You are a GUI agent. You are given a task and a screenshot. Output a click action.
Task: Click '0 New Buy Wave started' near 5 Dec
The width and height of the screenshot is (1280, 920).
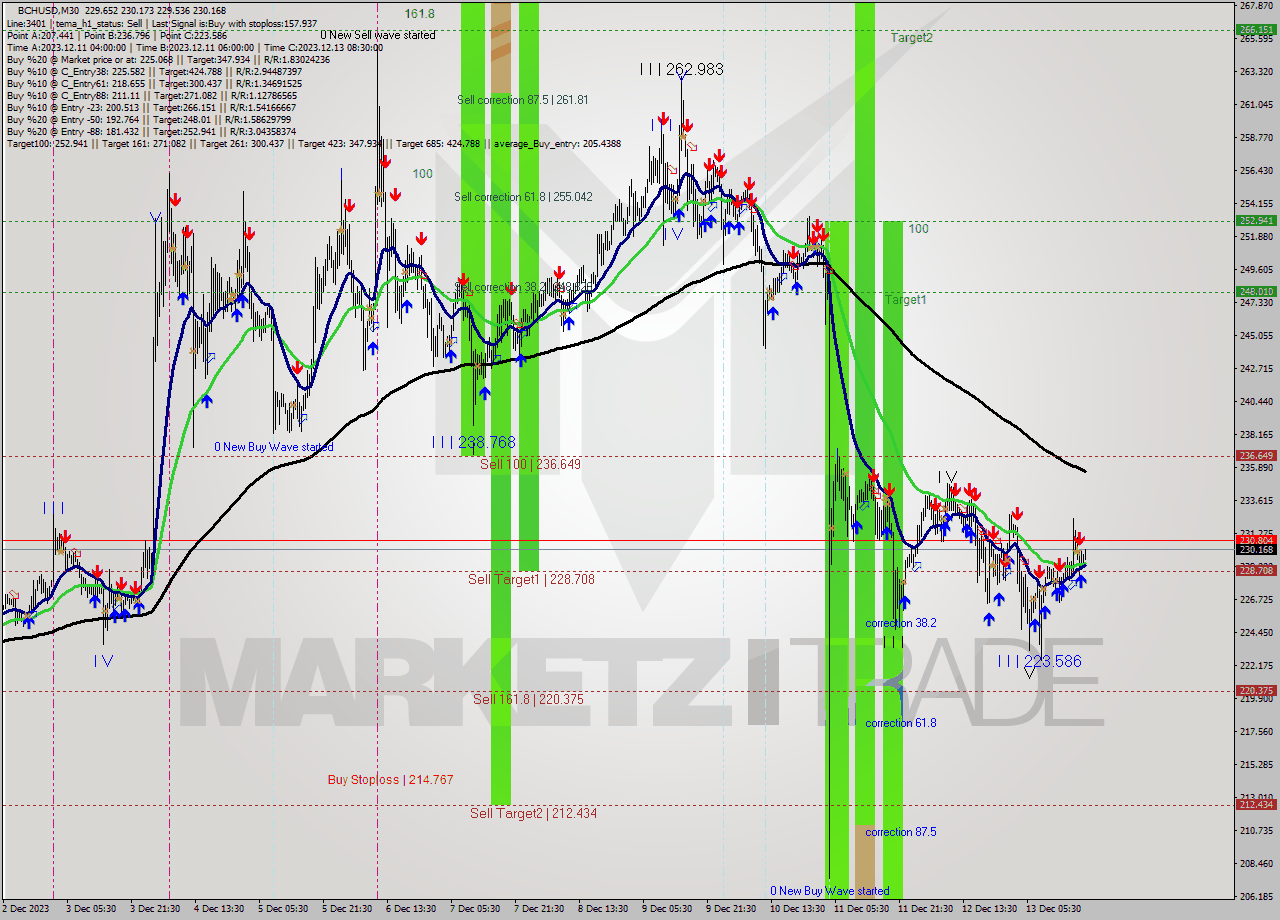coord(273,447)
